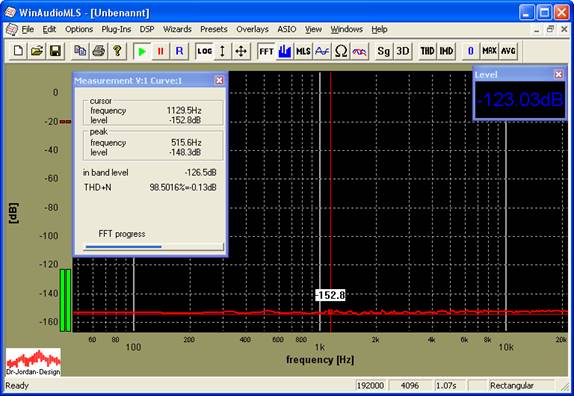Create a new document with New icon
This screenshot has height=396, width=574.
pos(18,51)
